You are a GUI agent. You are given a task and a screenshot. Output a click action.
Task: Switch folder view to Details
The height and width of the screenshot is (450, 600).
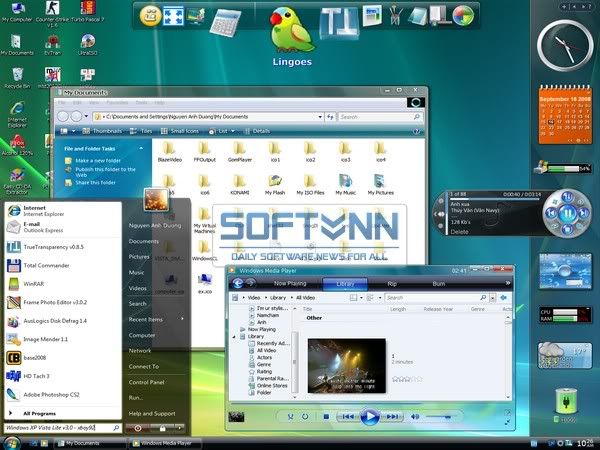[258, 131]
